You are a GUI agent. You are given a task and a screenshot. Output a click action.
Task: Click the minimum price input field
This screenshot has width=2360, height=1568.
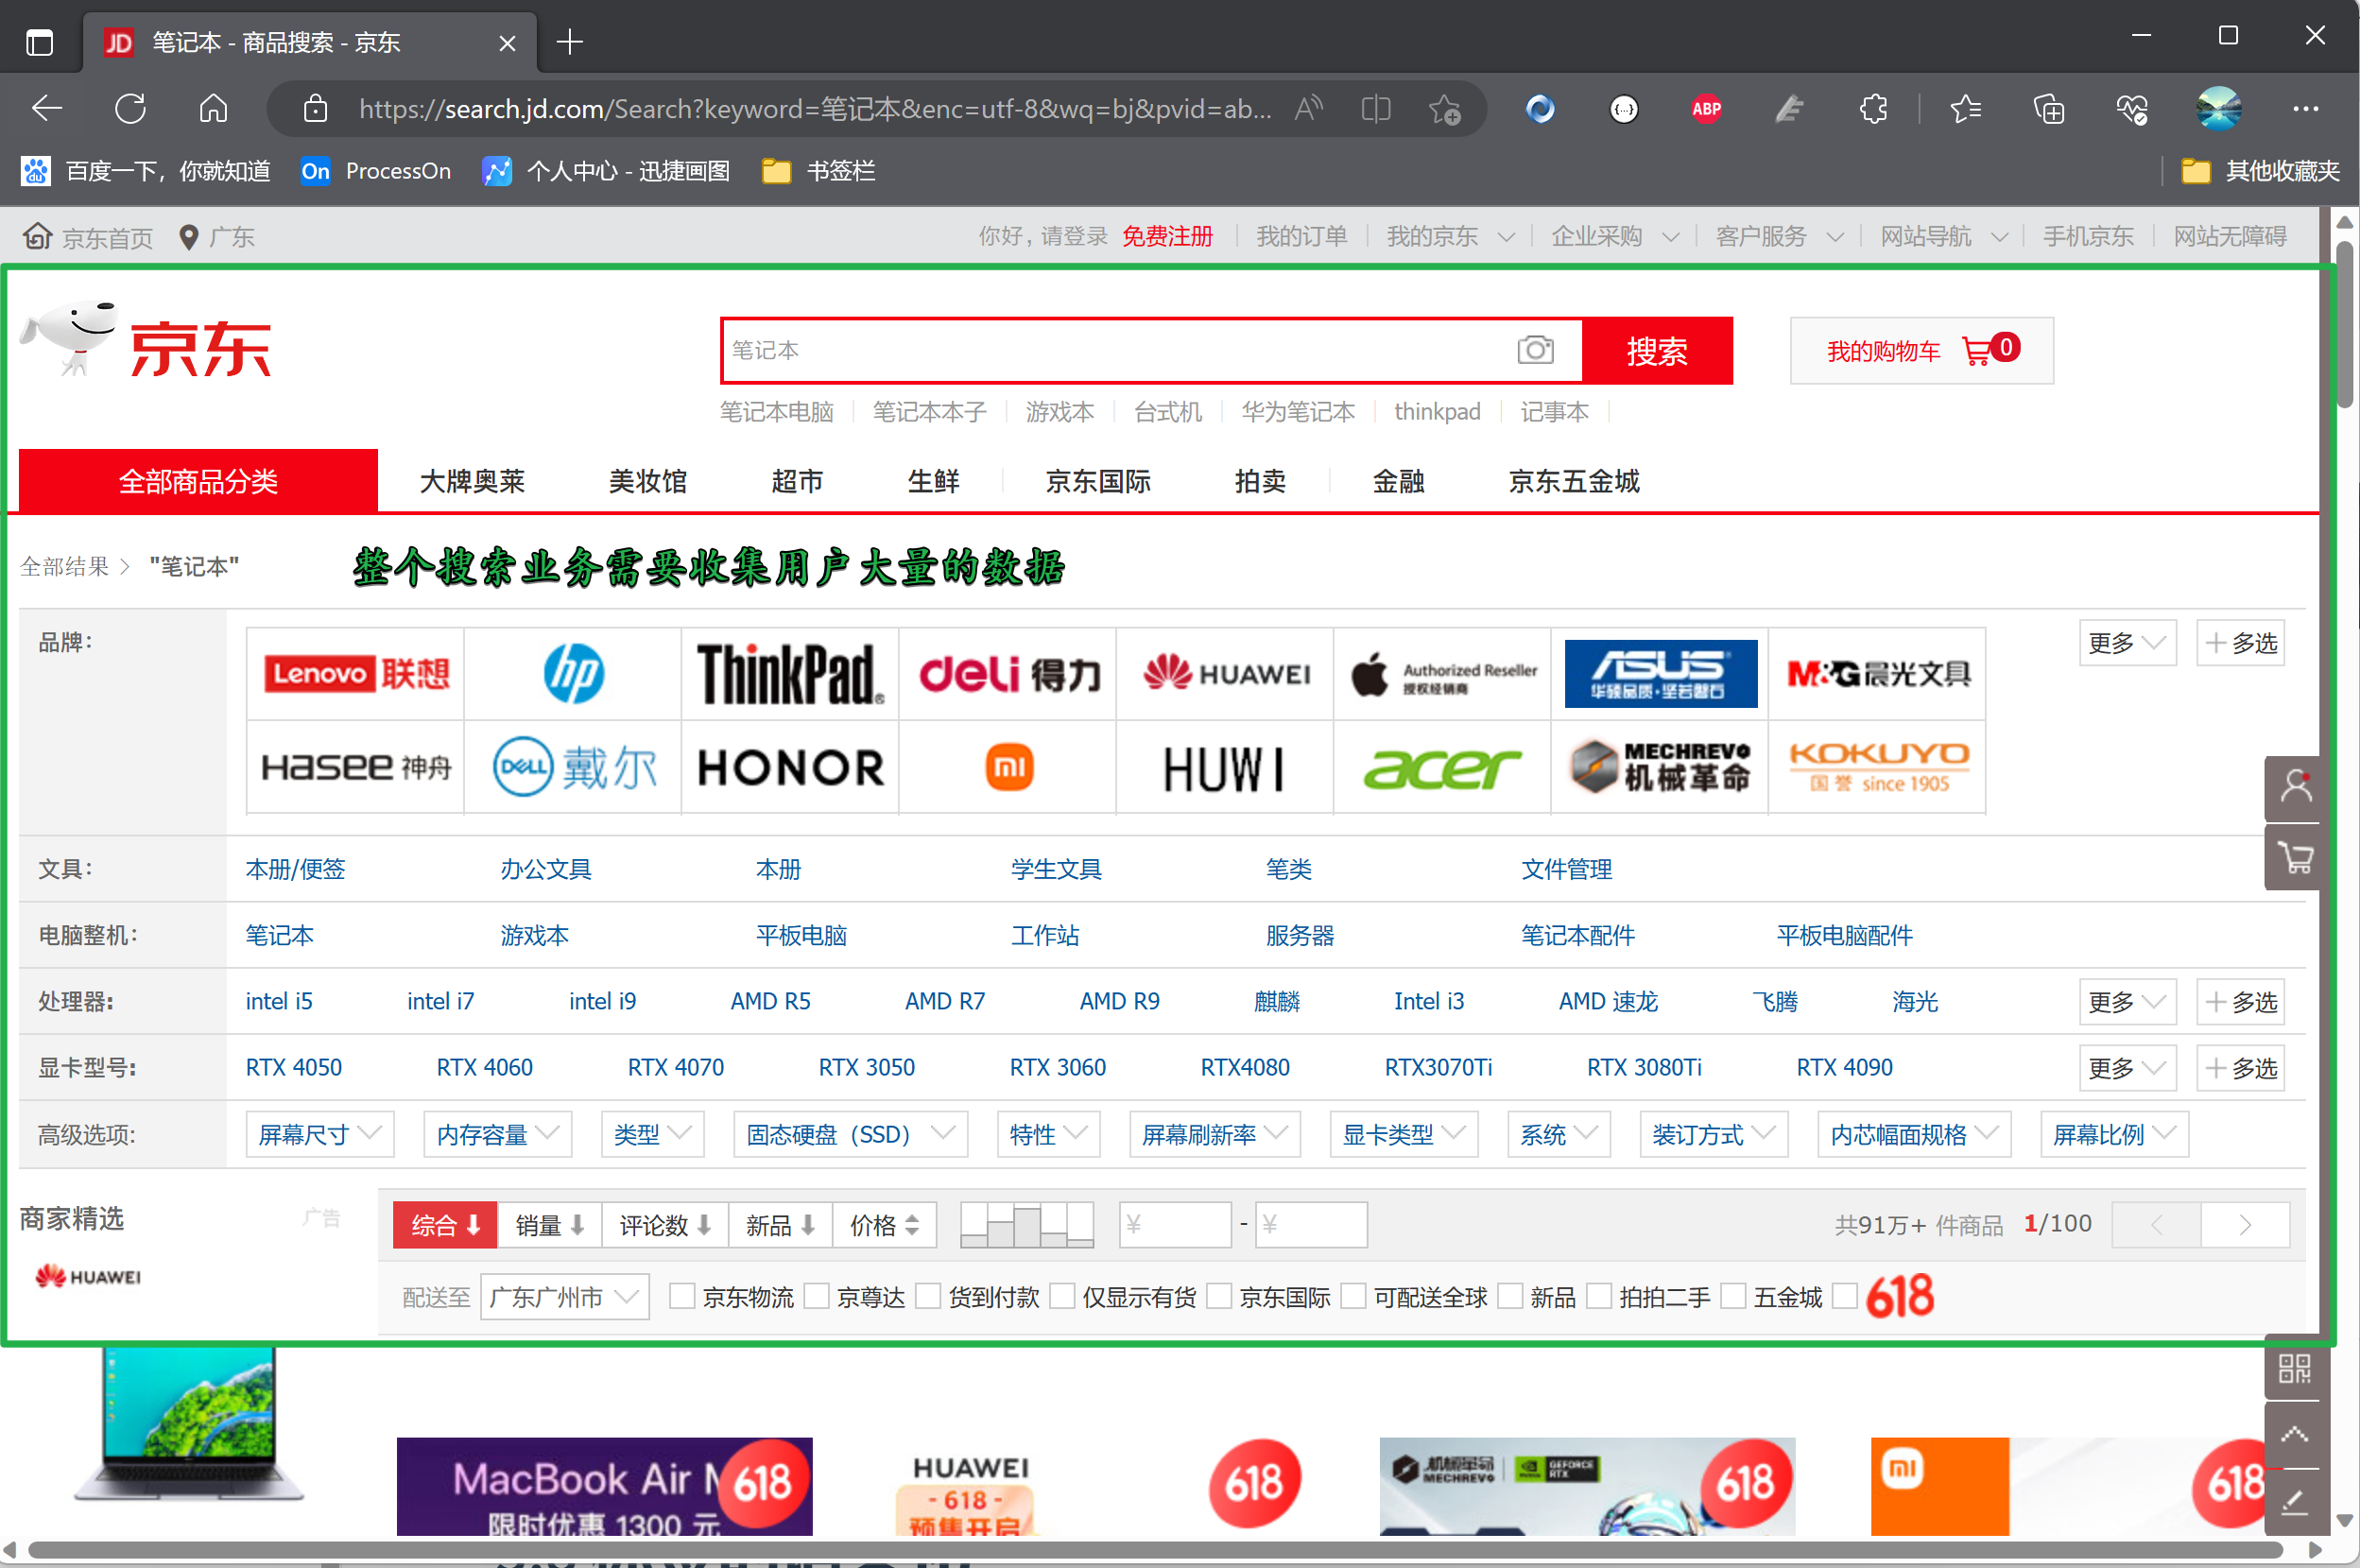[1174, 1225]
